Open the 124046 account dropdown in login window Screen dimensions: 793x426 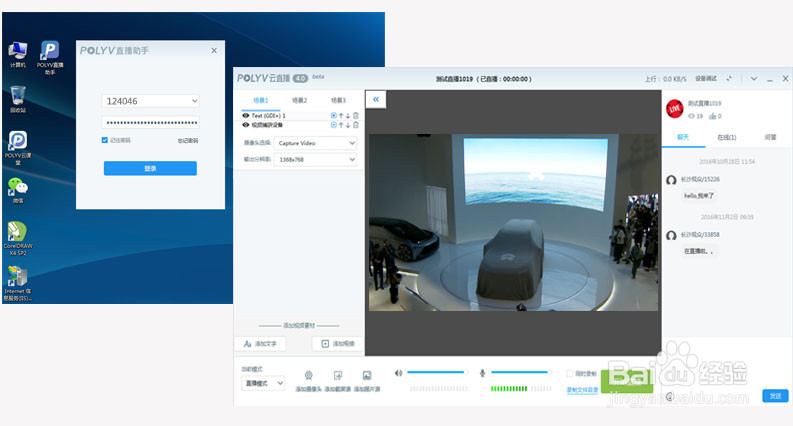click(150, 101)
